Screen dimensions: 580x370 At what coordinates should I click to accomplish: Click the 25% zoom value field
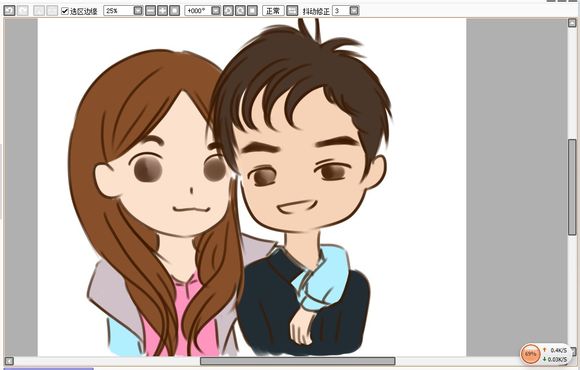tap(118, 11)
